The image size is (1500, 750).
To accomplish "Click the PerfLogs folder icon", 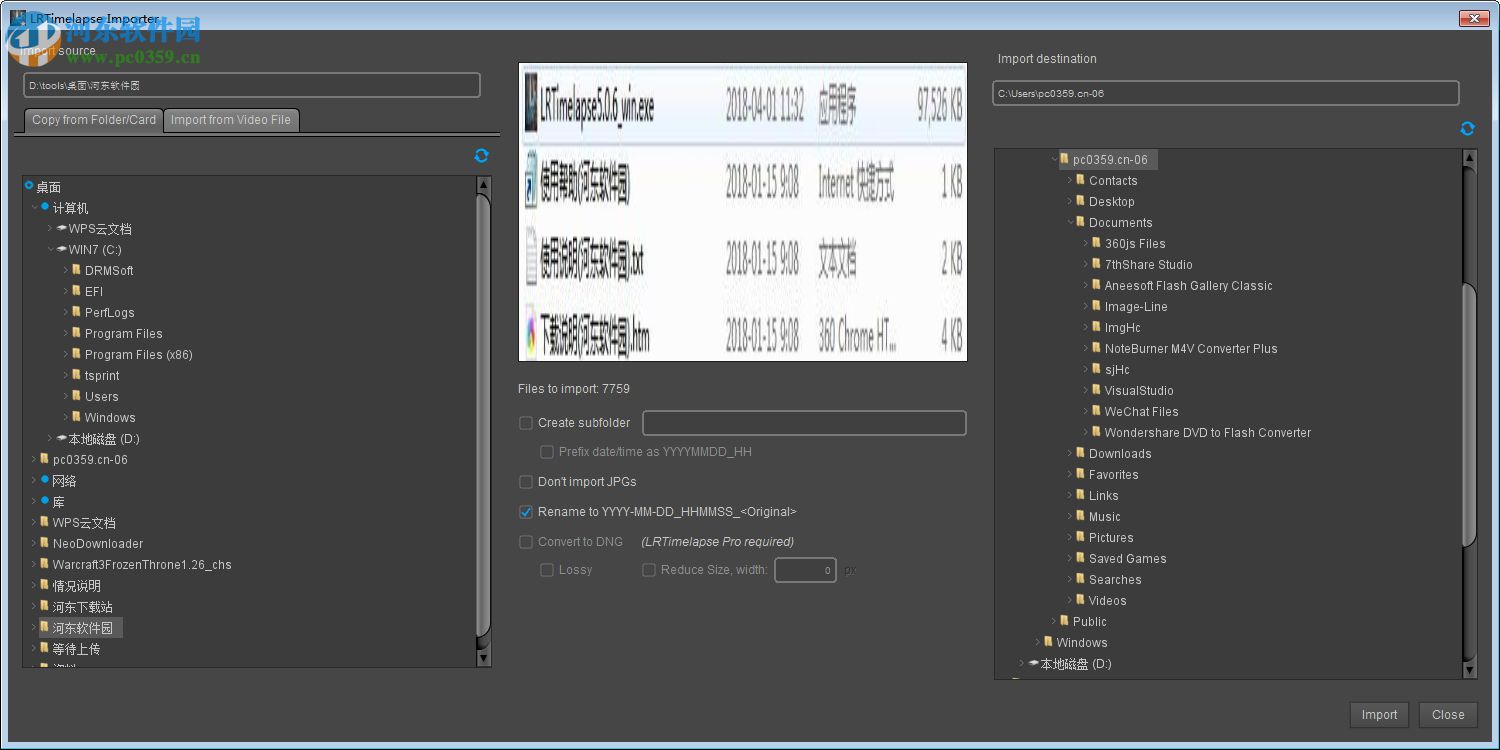I will (77, 312).
